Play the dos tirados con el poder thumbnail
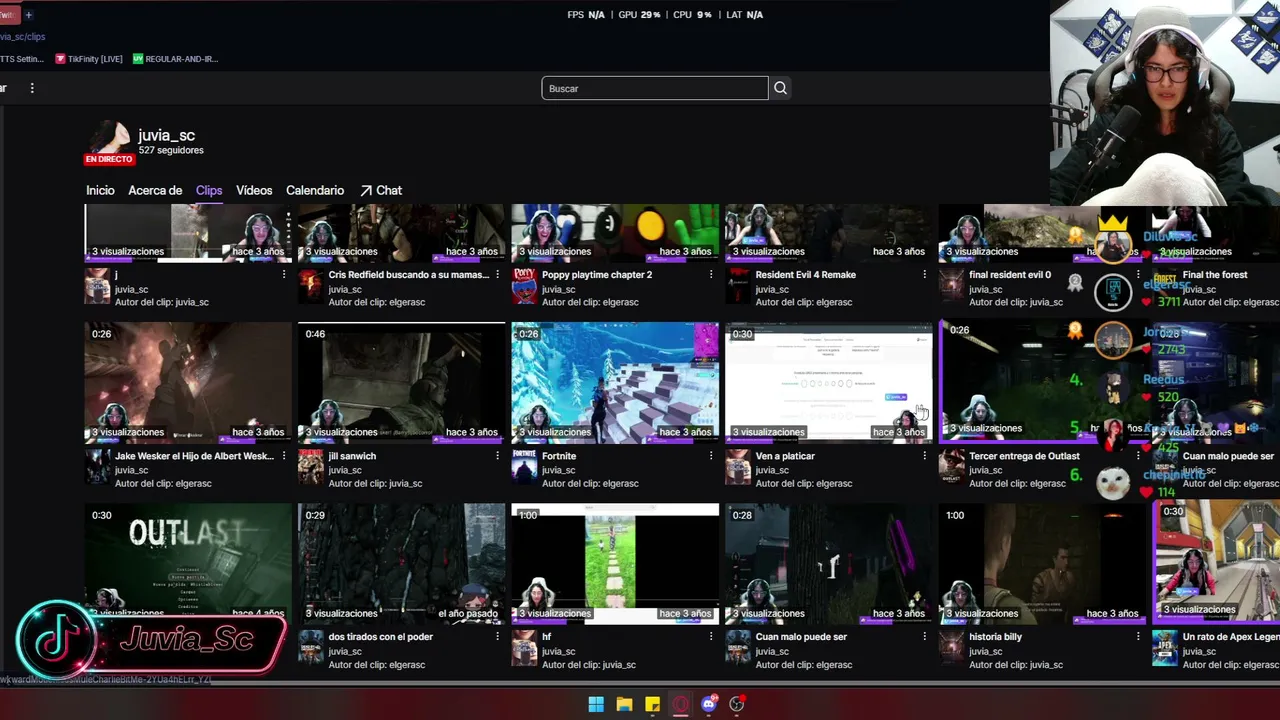The width and height of the screenshot is (1280, 720). 402,563
